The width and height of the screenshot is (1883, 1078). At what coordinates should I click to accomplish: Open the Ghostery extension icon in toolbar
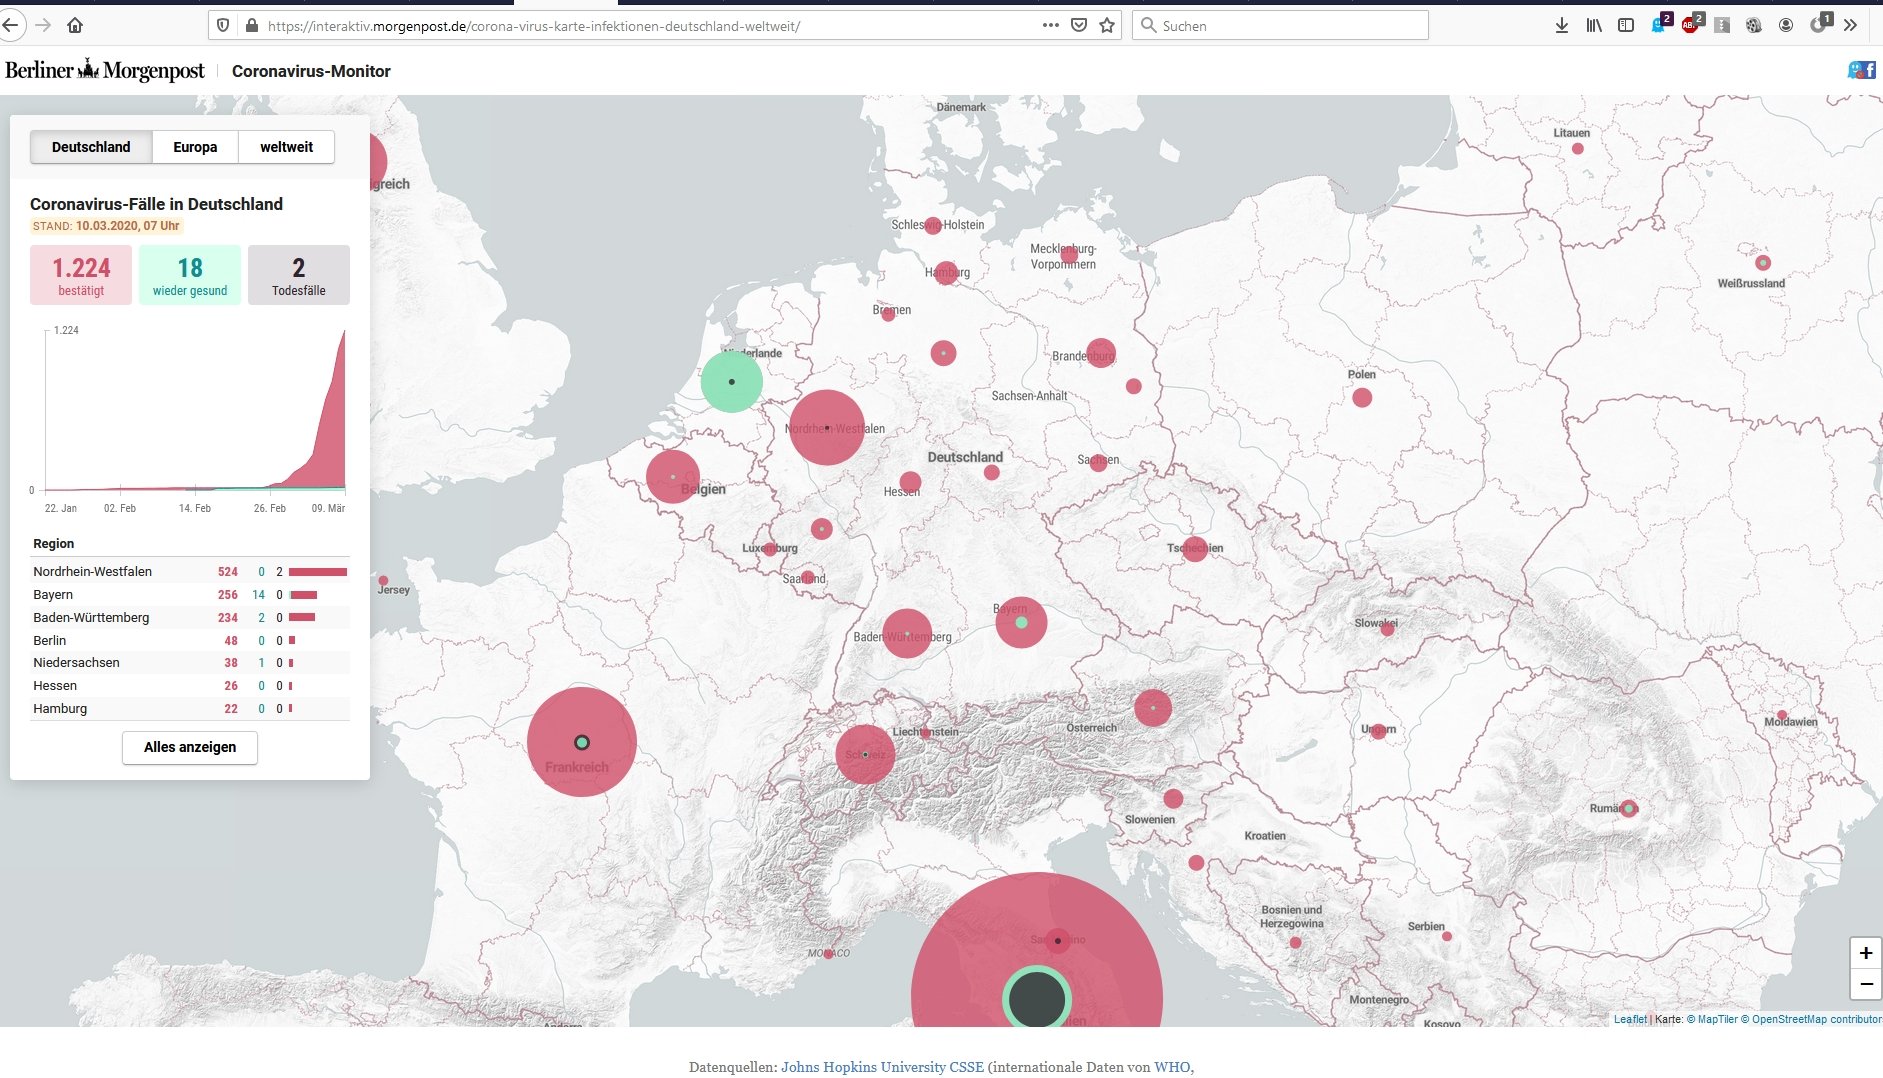pos(1658,25)
